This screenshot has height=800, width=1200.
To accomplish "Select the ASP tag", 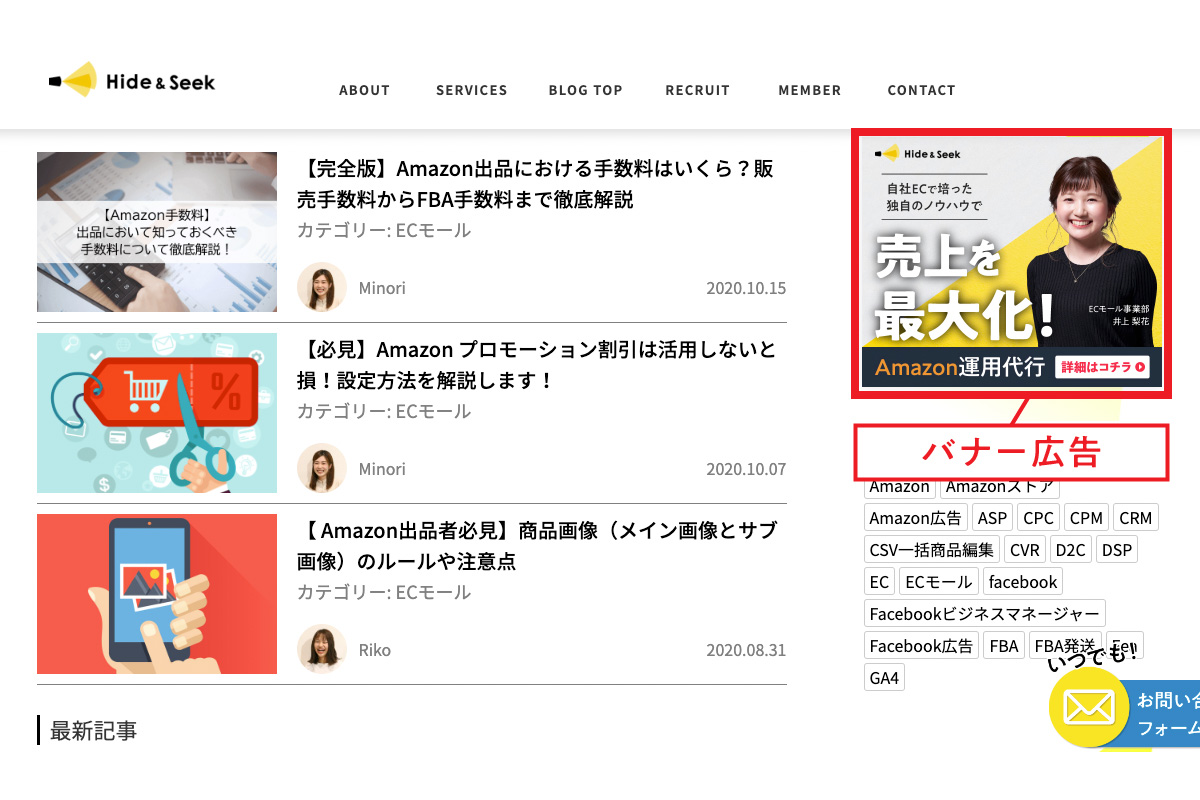I will click(x=992, y=518).
